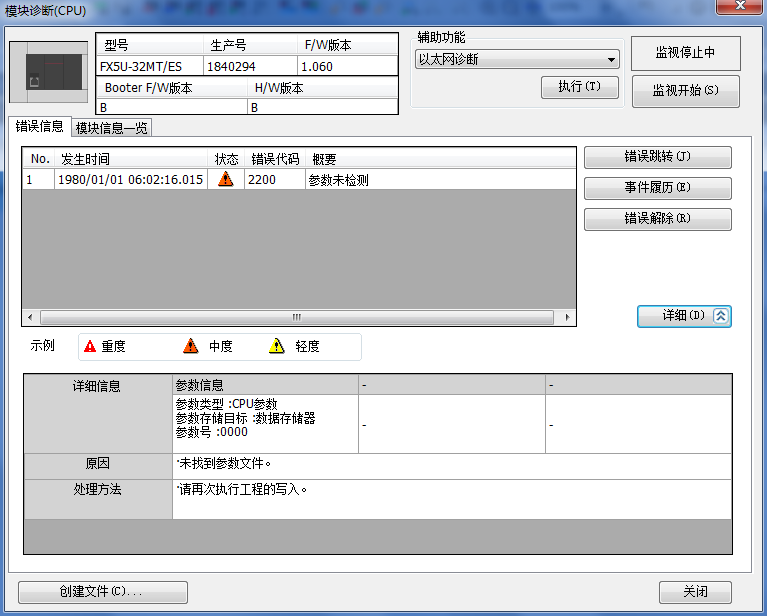The image size is (767, 616).
Task: Collapse the 详细 details section
Action: (684, 315)
